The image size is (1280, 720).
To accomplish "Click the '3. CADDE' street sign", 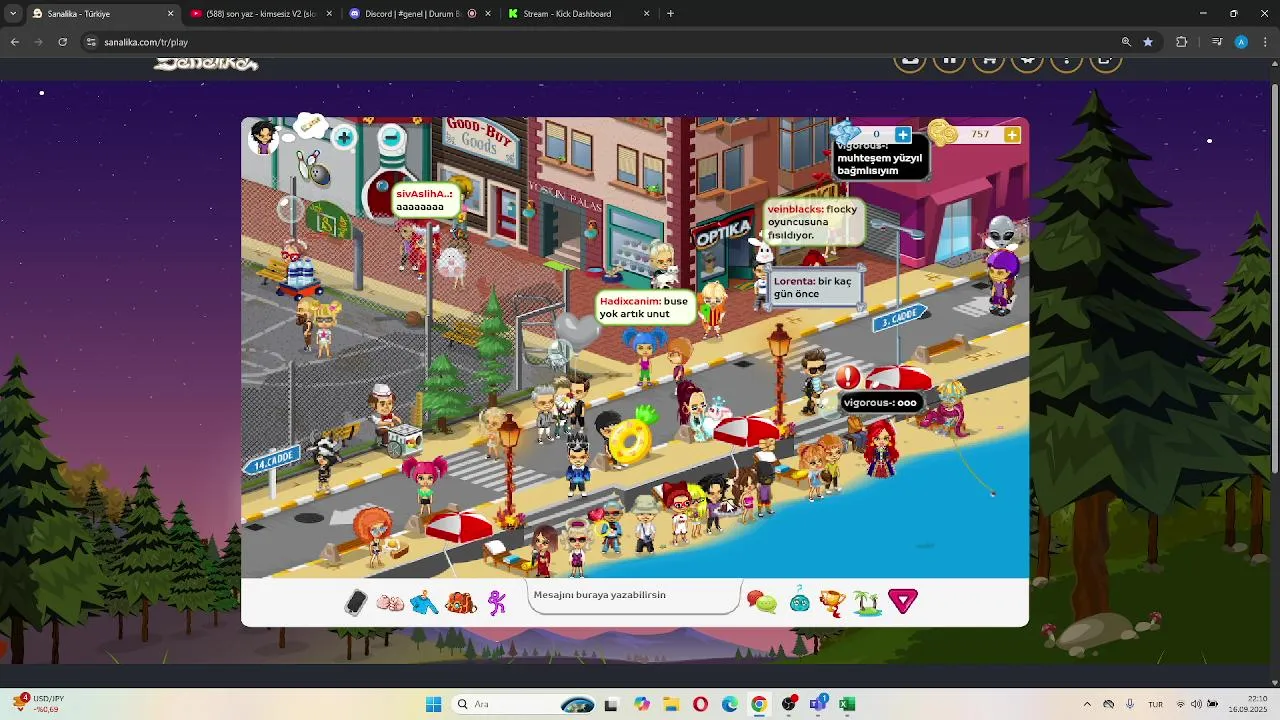I will pos(899,318).
